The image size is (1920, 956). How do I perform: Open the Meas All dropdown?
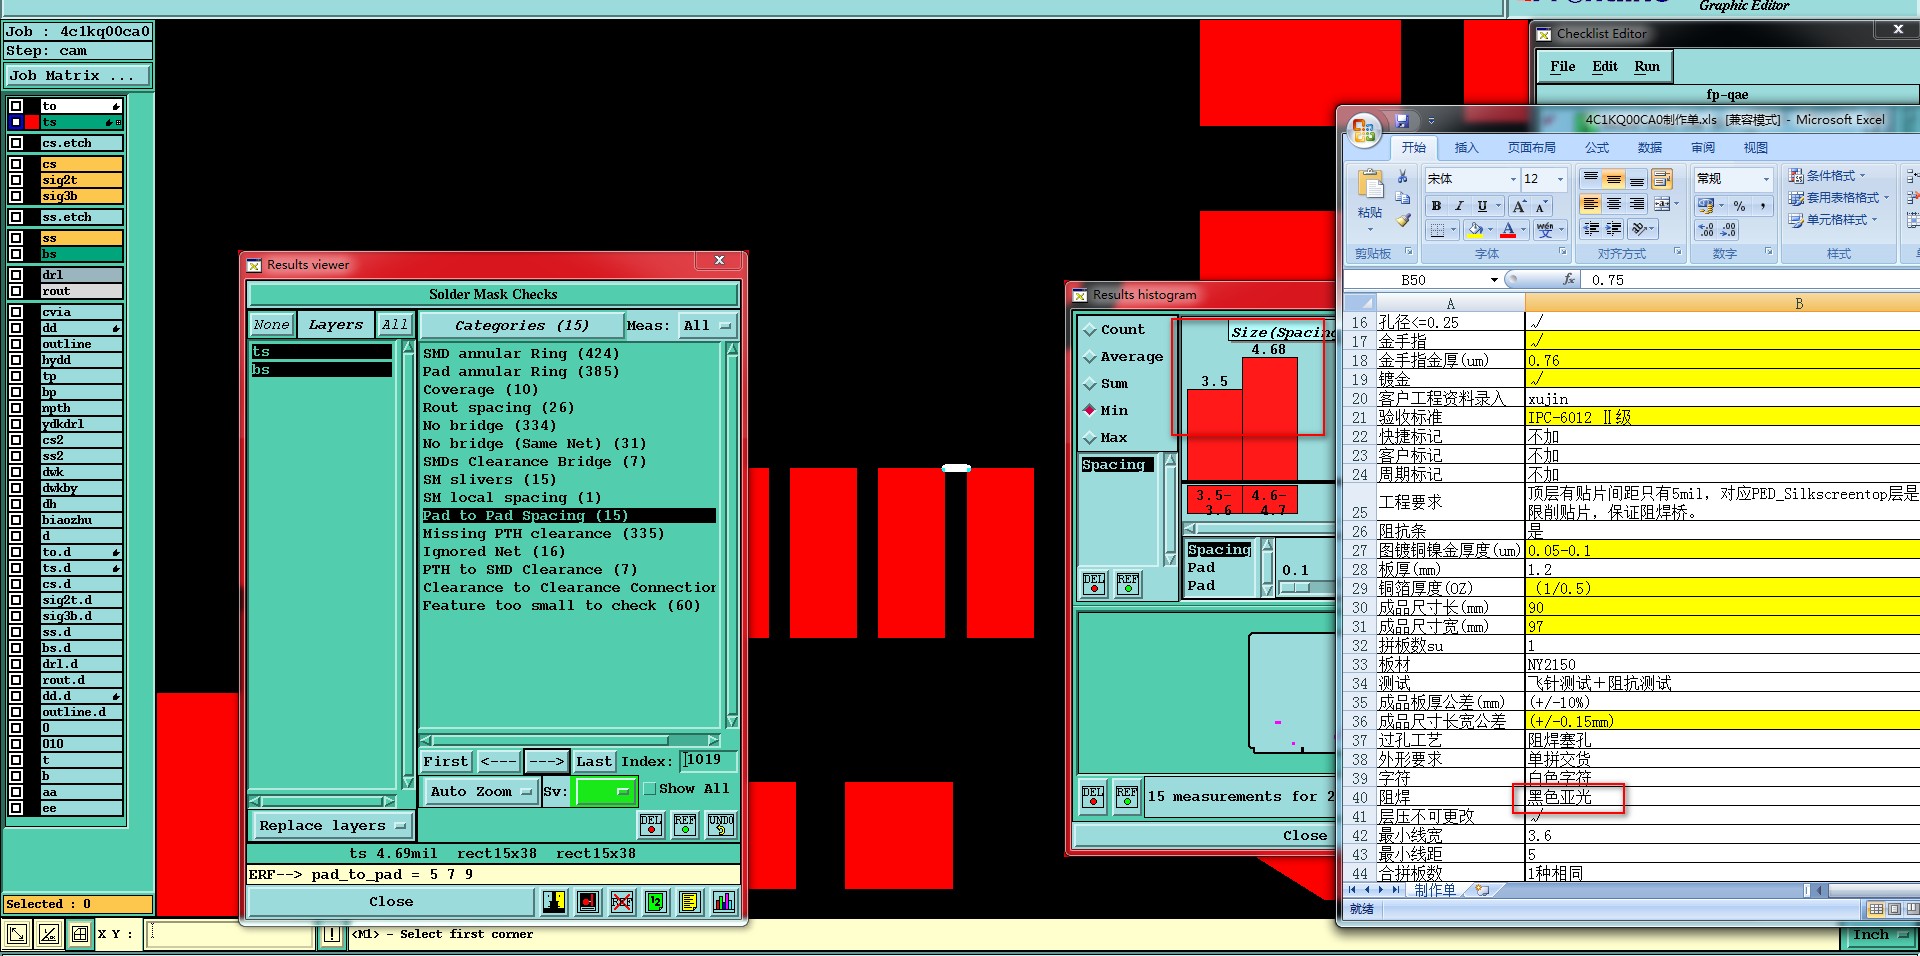[706, 325]
